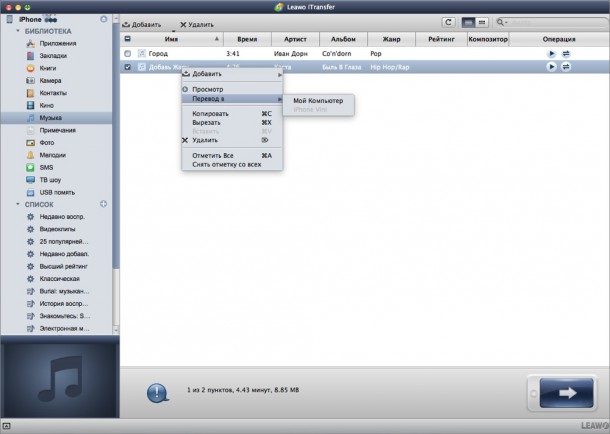Choose Вырезать from context menu
Image resolution: width=610 pixels, height=434 pixels.
pos(232,122)
